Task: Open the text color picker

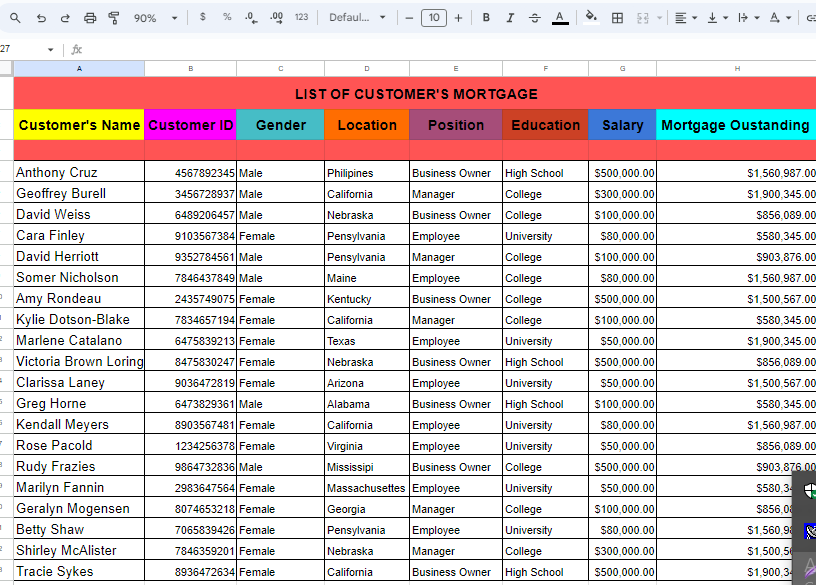Action: point(560,18)
